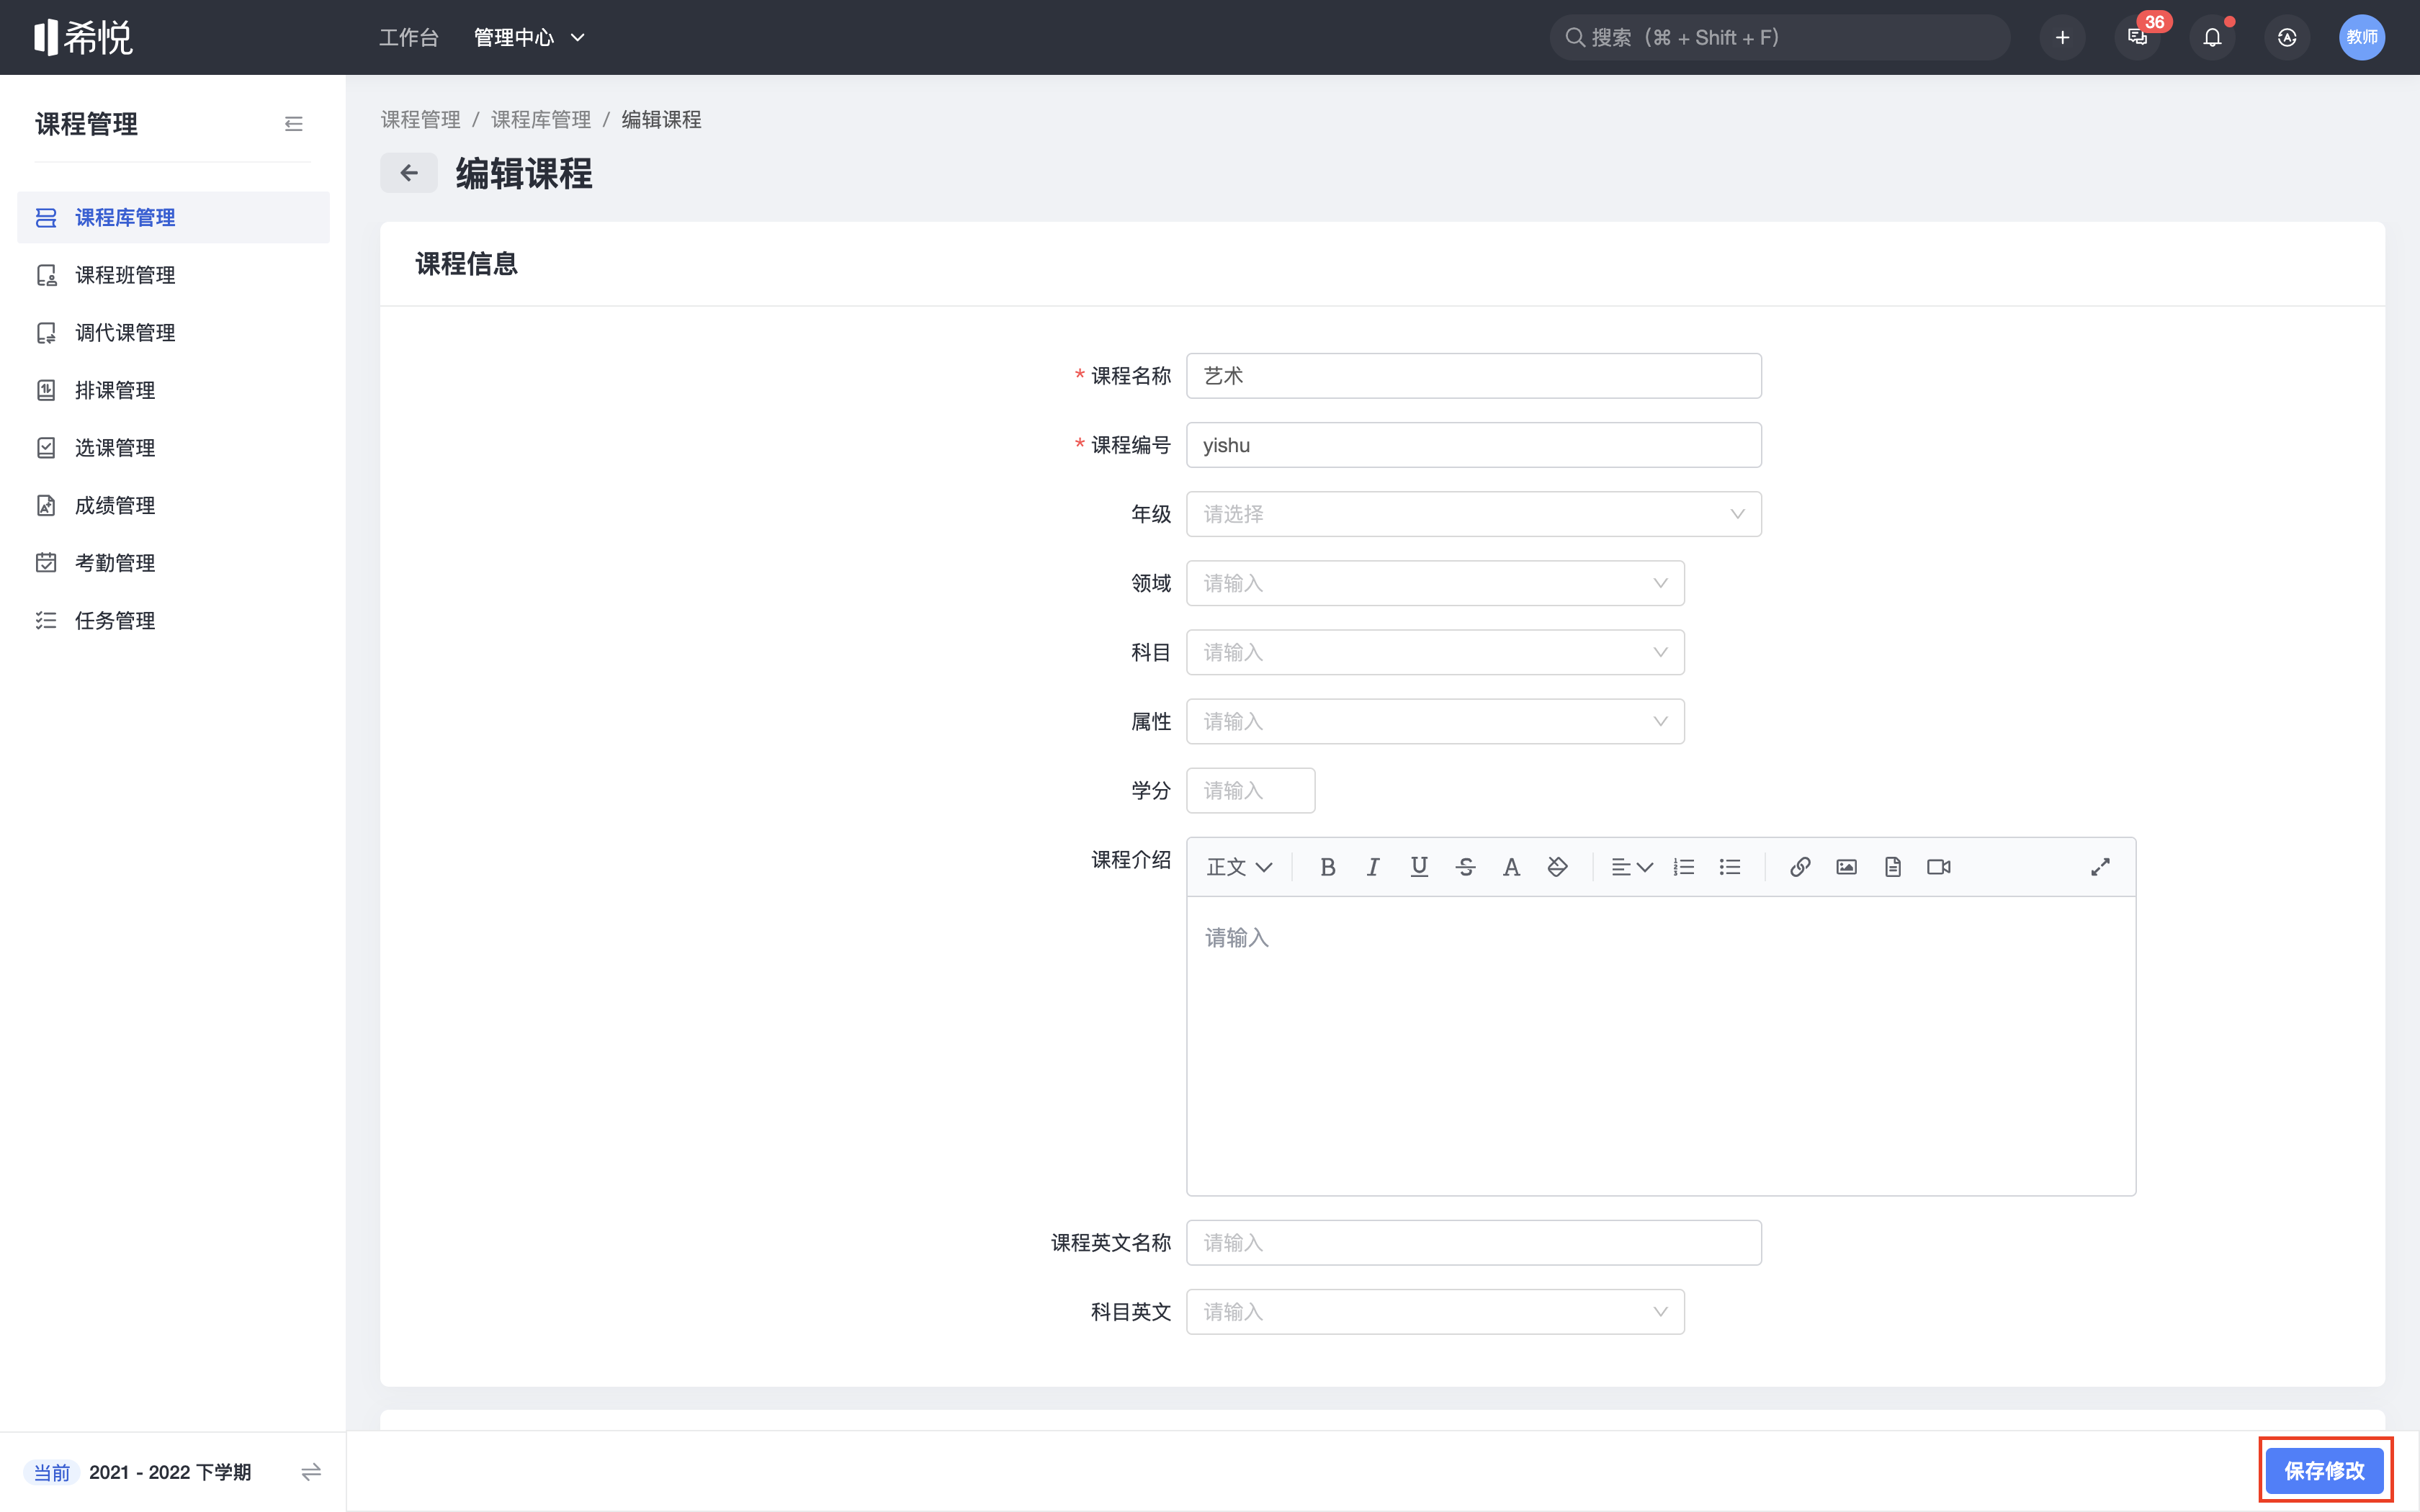Screen dimensions: 2420x1512
Task: Apply underline formatting
Action: pyautogui.click(x=1419, y=867)
